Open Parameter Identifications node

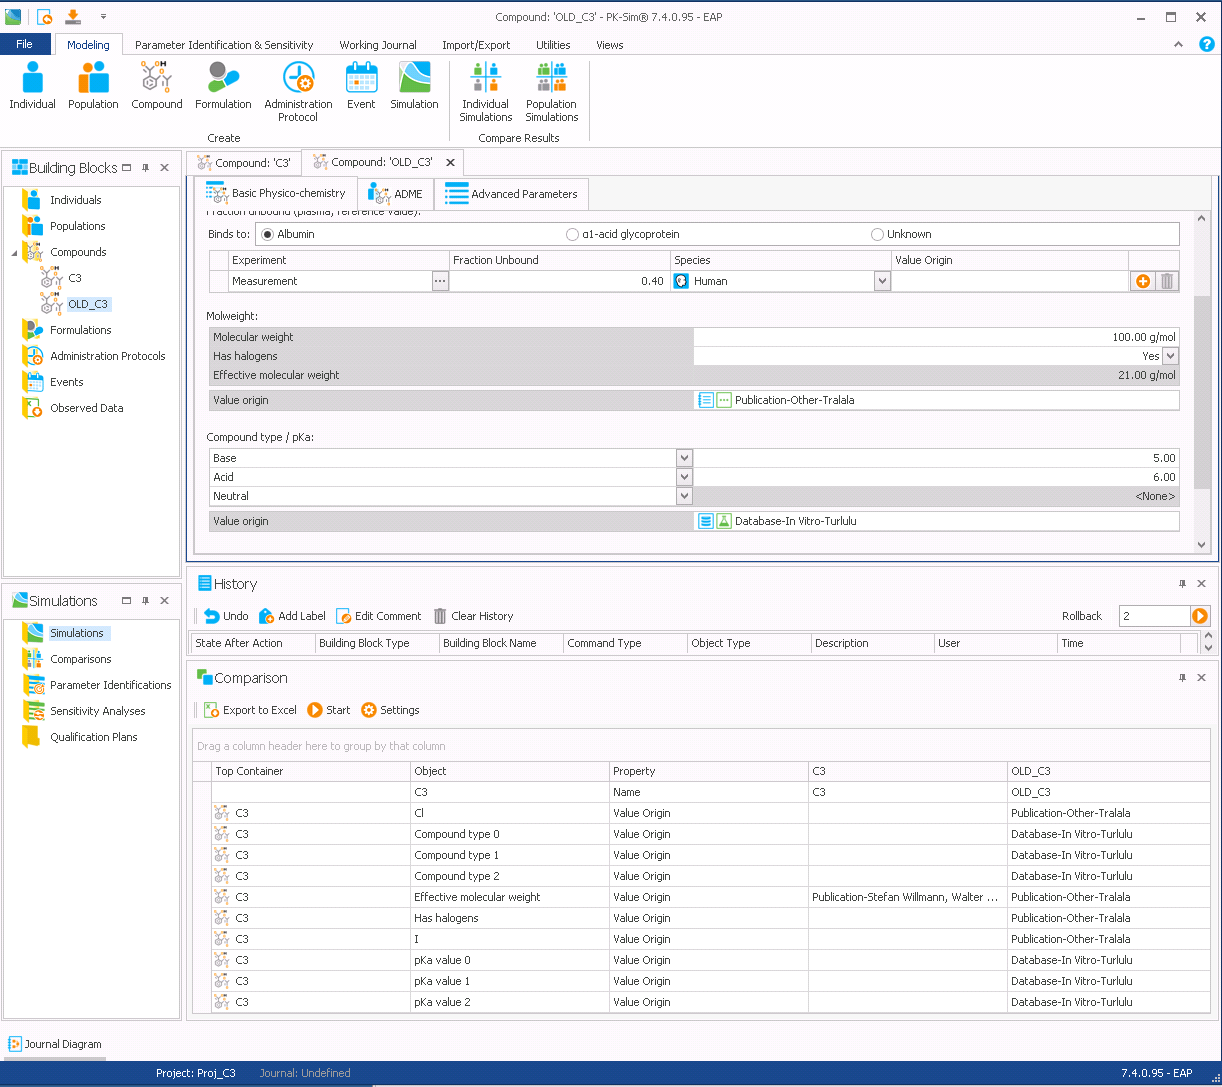[110, 685]
